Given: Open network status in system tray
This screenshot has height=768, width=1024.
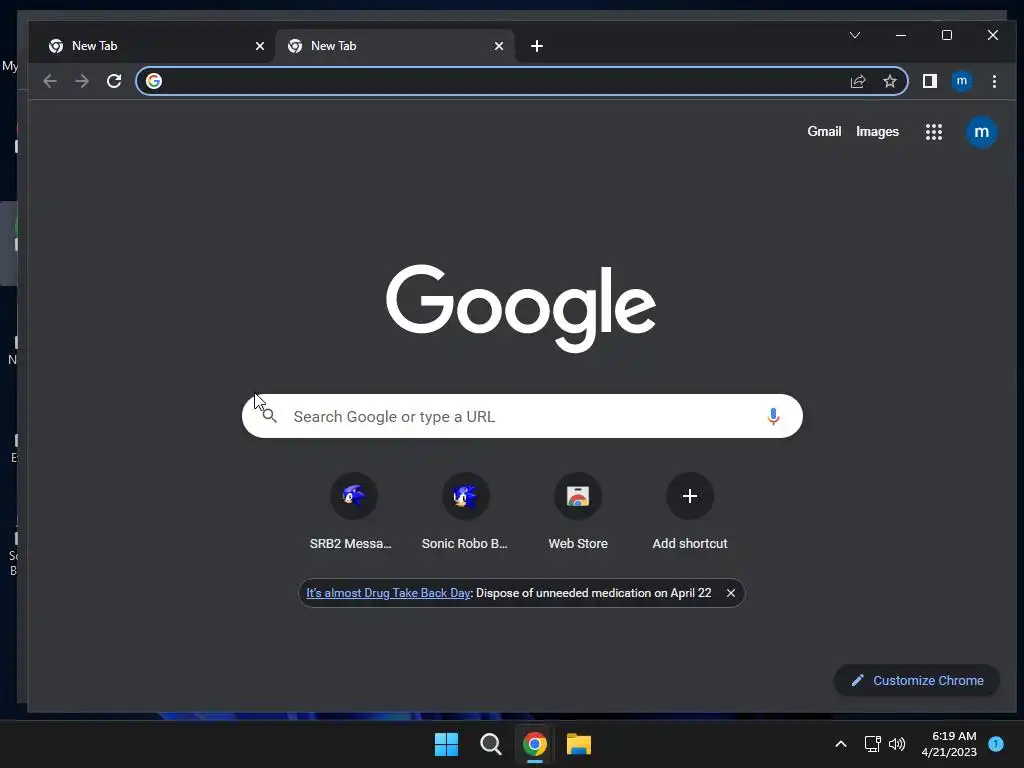Looking at the screenshot, I should coord(872,744).
